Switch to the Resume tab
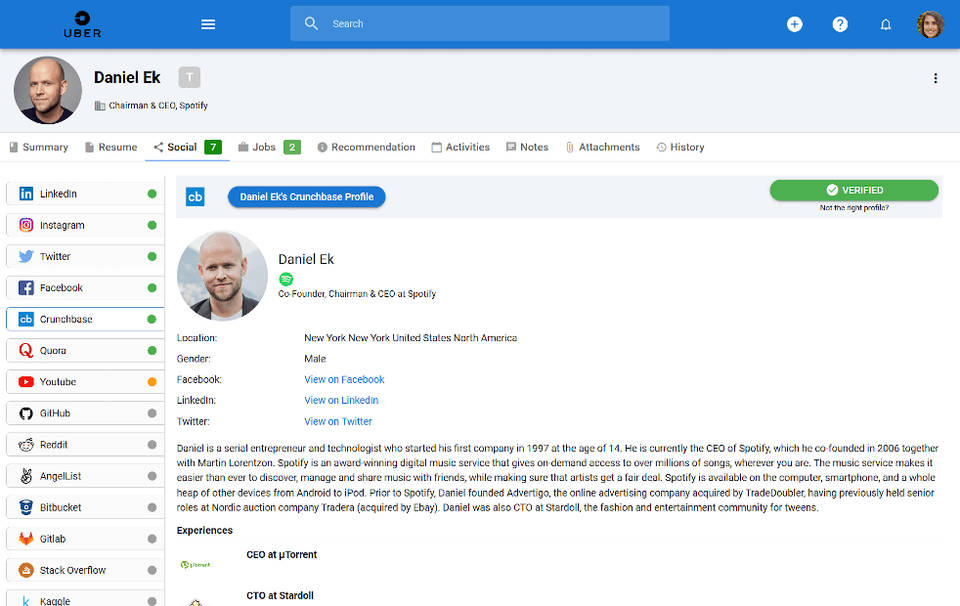This screenshot has height=606, width=960. [x=110, y=147]
